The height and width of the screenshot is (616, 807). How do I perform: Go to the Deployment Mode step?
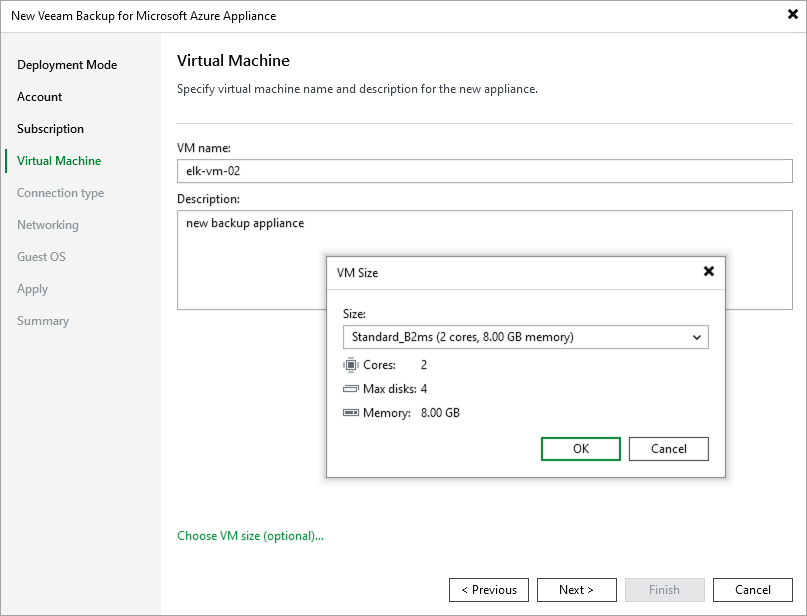click(67, 65)
